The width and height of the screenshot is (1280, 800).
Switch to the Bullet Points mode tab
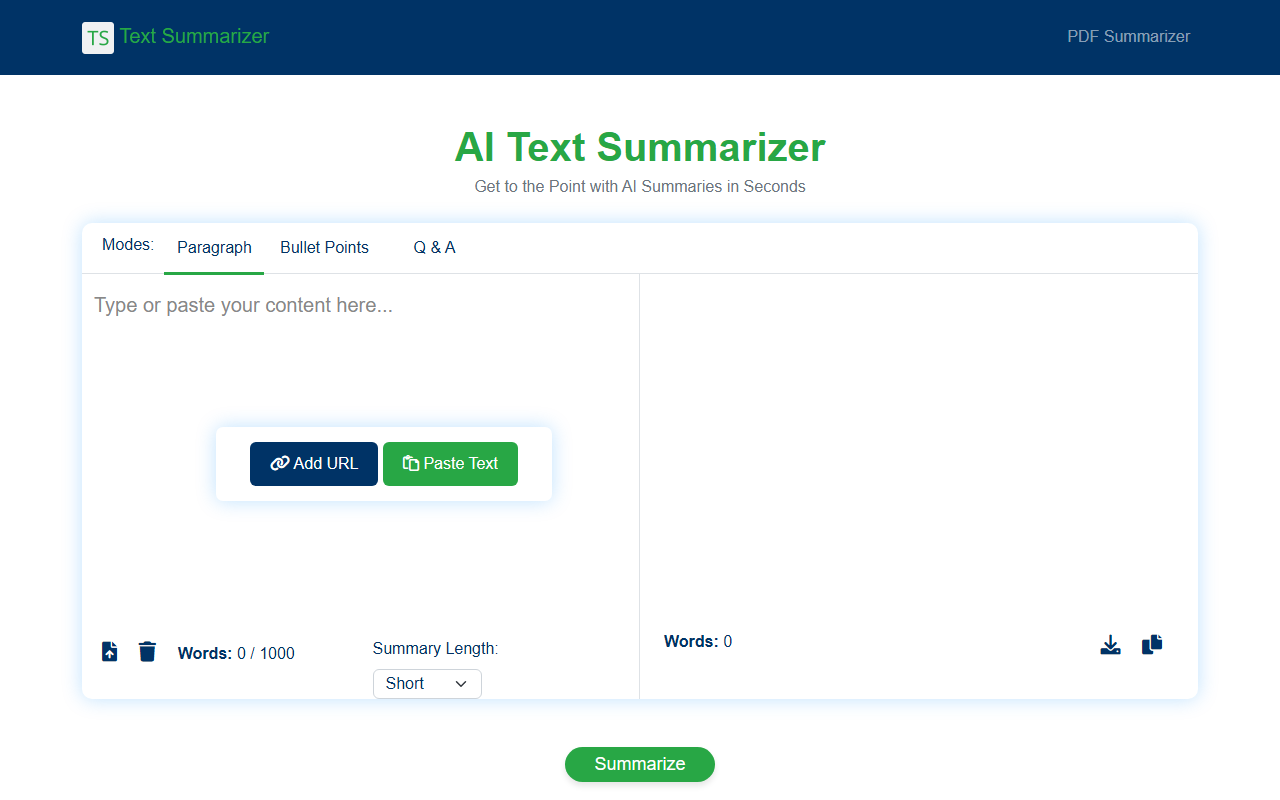[x=324, y=248]
